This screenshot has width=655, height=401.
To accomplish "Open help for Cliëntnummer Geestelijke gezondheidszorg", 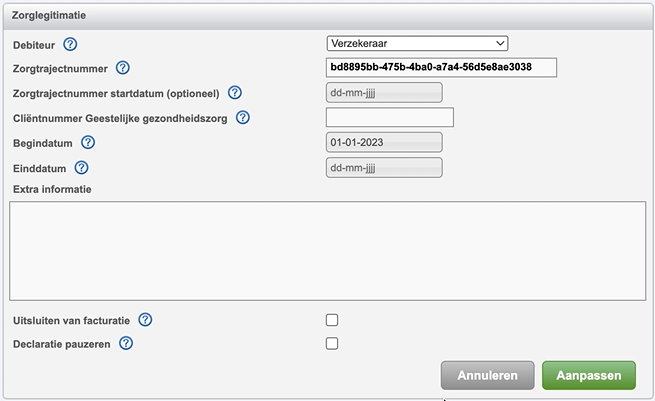I will pyautogui.click(x=243, y=118).
